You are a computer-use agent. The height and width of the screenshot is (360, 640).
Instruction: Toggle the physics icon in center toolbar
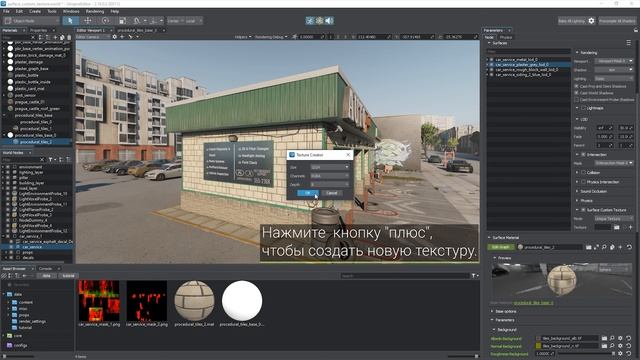320,20
